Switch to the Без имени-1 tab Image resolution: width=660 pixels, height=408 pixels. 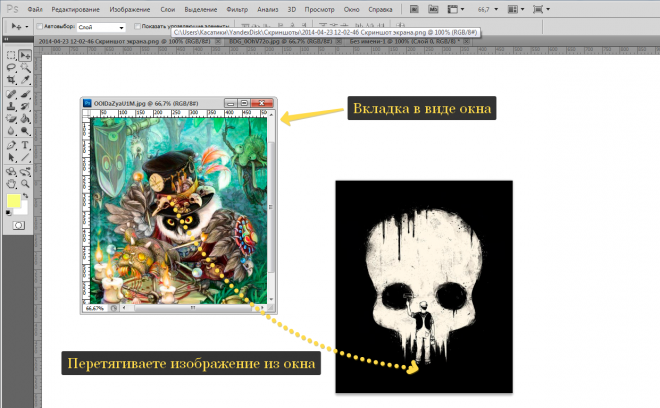click(406, 42)
